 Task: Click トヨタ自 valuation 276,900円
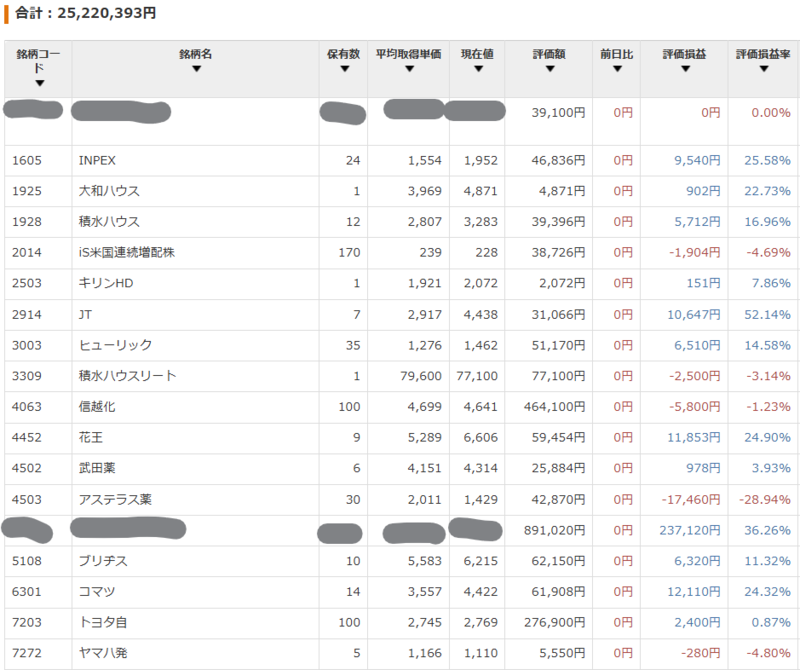pyautogui.click(x=554, y=622)
